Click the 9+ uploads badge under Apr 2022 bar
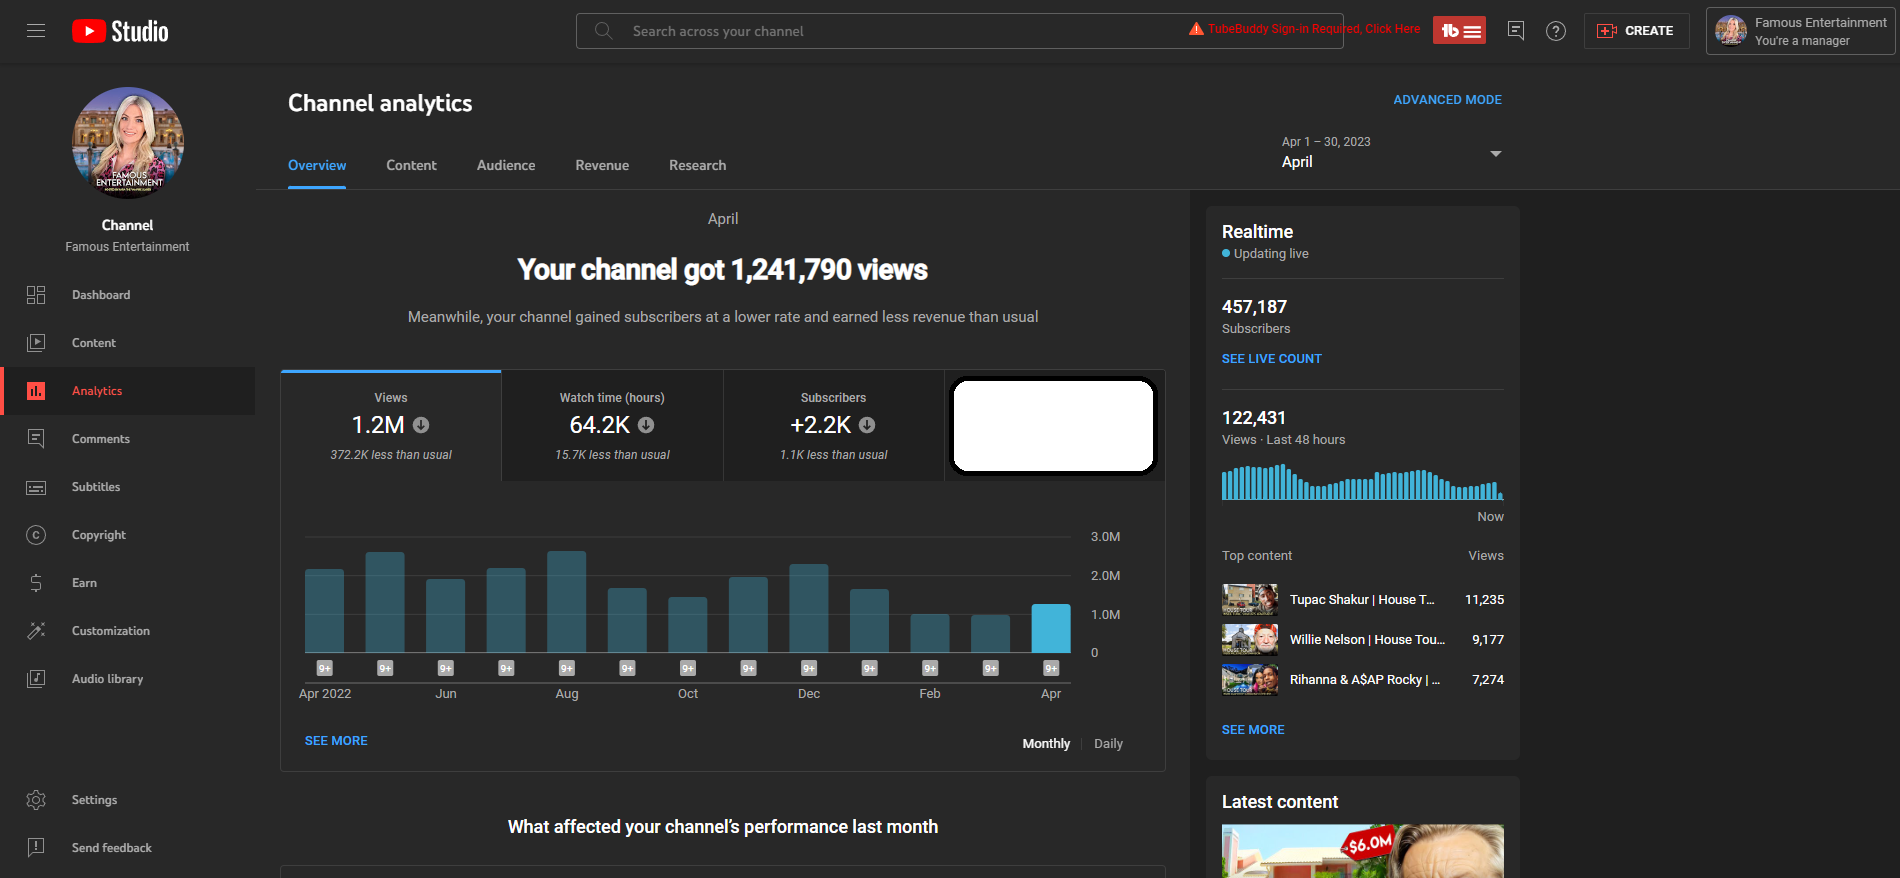 [x=325, y=668]
